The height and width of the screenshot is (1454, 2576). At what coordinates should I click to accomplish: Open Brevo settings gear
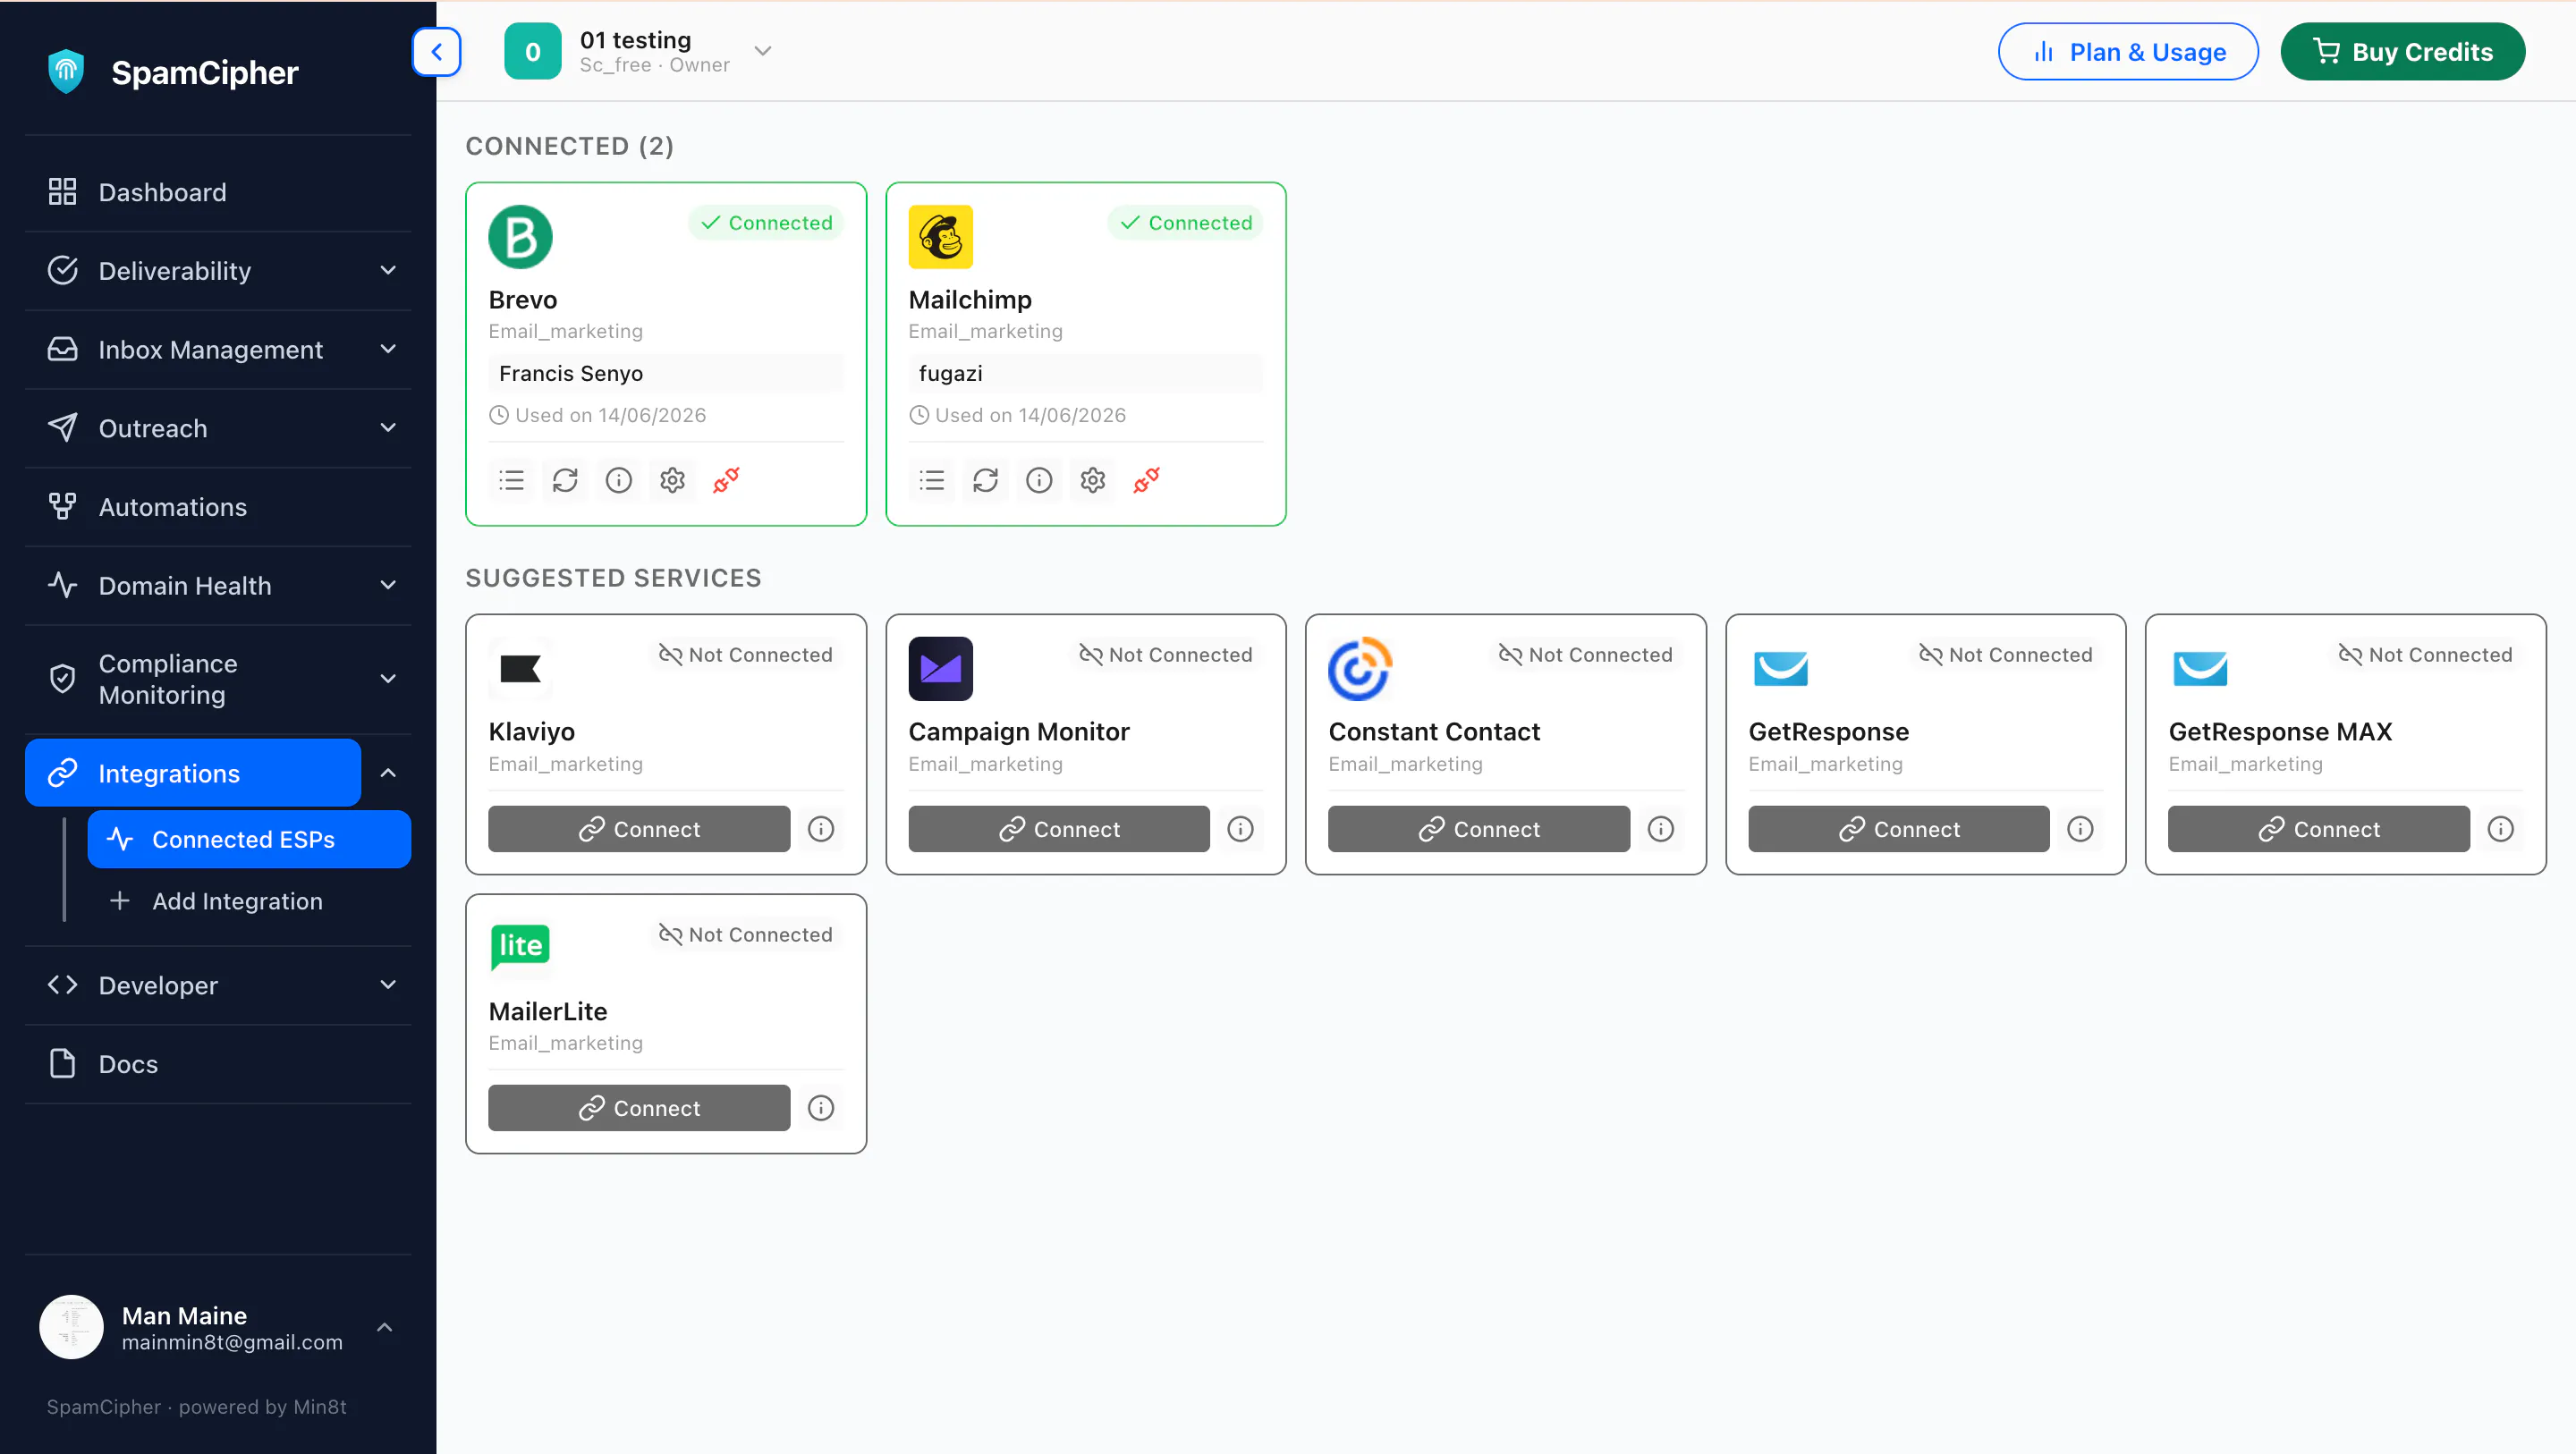[x=672, y=481]
